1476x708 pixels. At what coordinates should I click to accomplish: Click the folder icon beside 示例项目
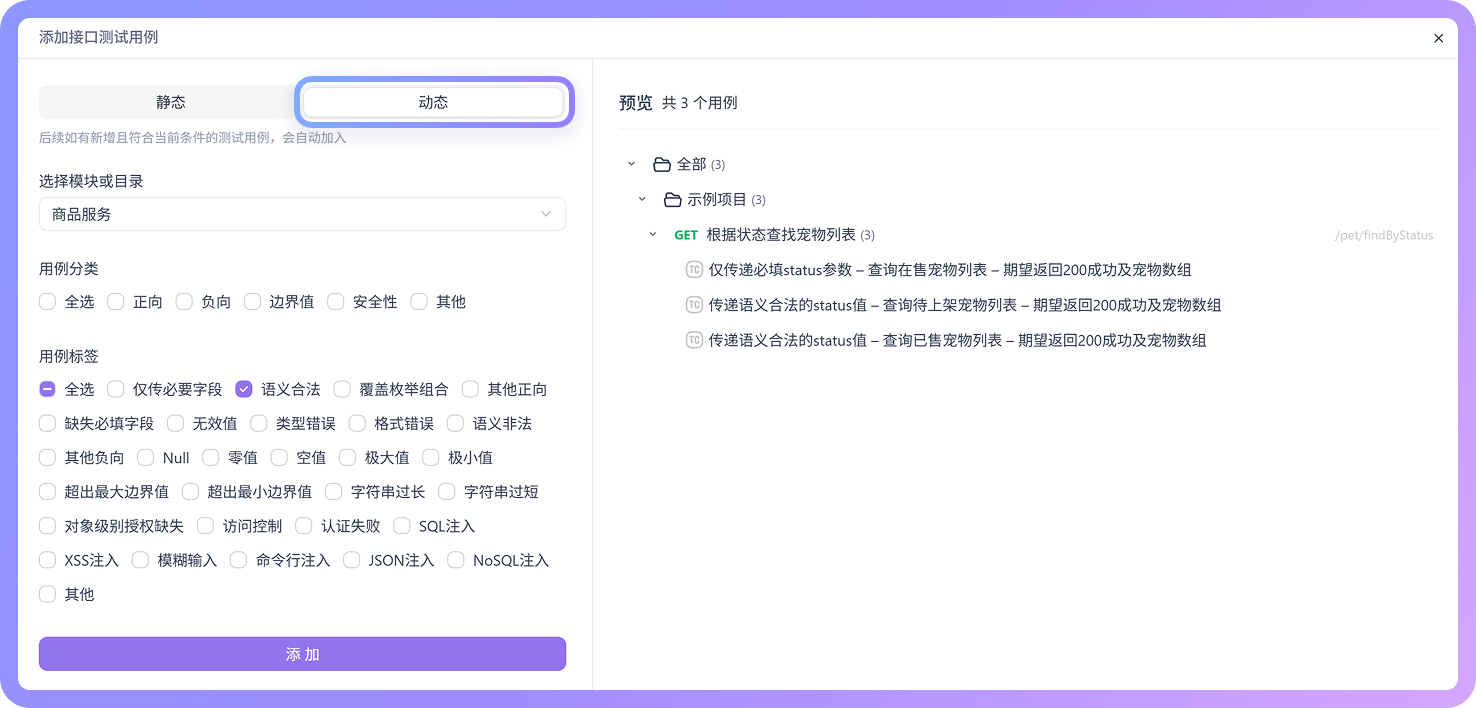[673, 199]
